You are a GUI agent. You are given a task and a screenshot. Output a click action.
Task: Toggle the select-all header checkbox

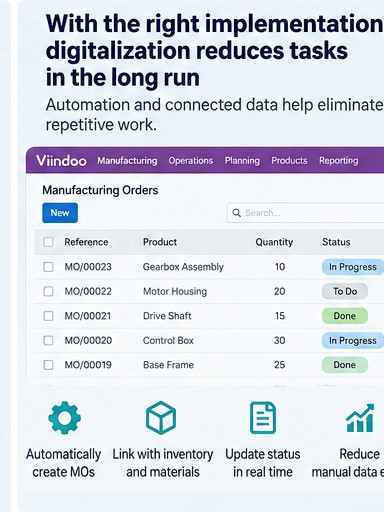click(x=48, y=242)
